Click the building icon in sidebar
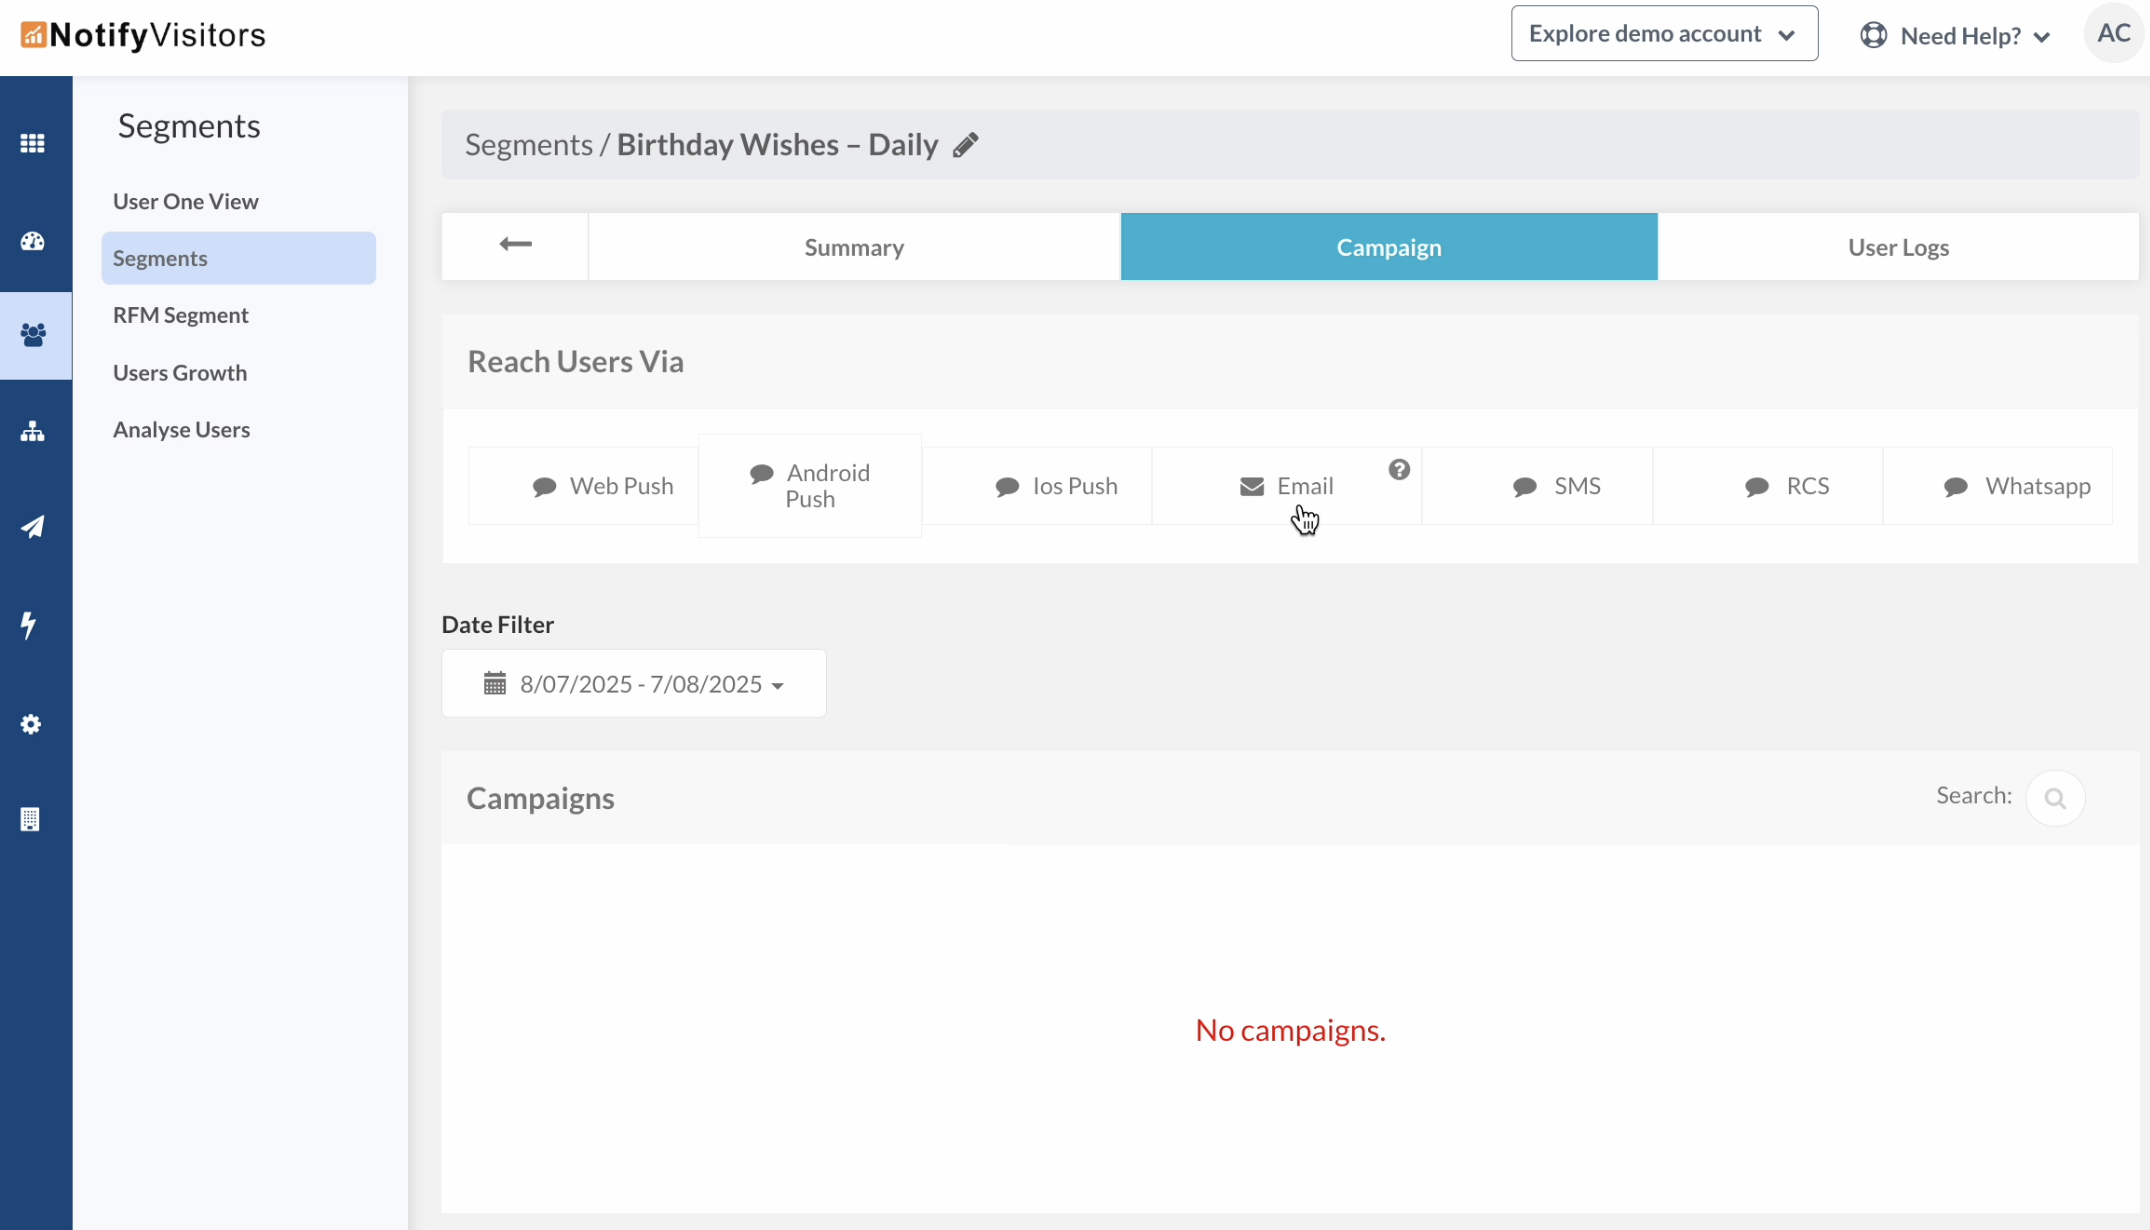 pos(30,819)
